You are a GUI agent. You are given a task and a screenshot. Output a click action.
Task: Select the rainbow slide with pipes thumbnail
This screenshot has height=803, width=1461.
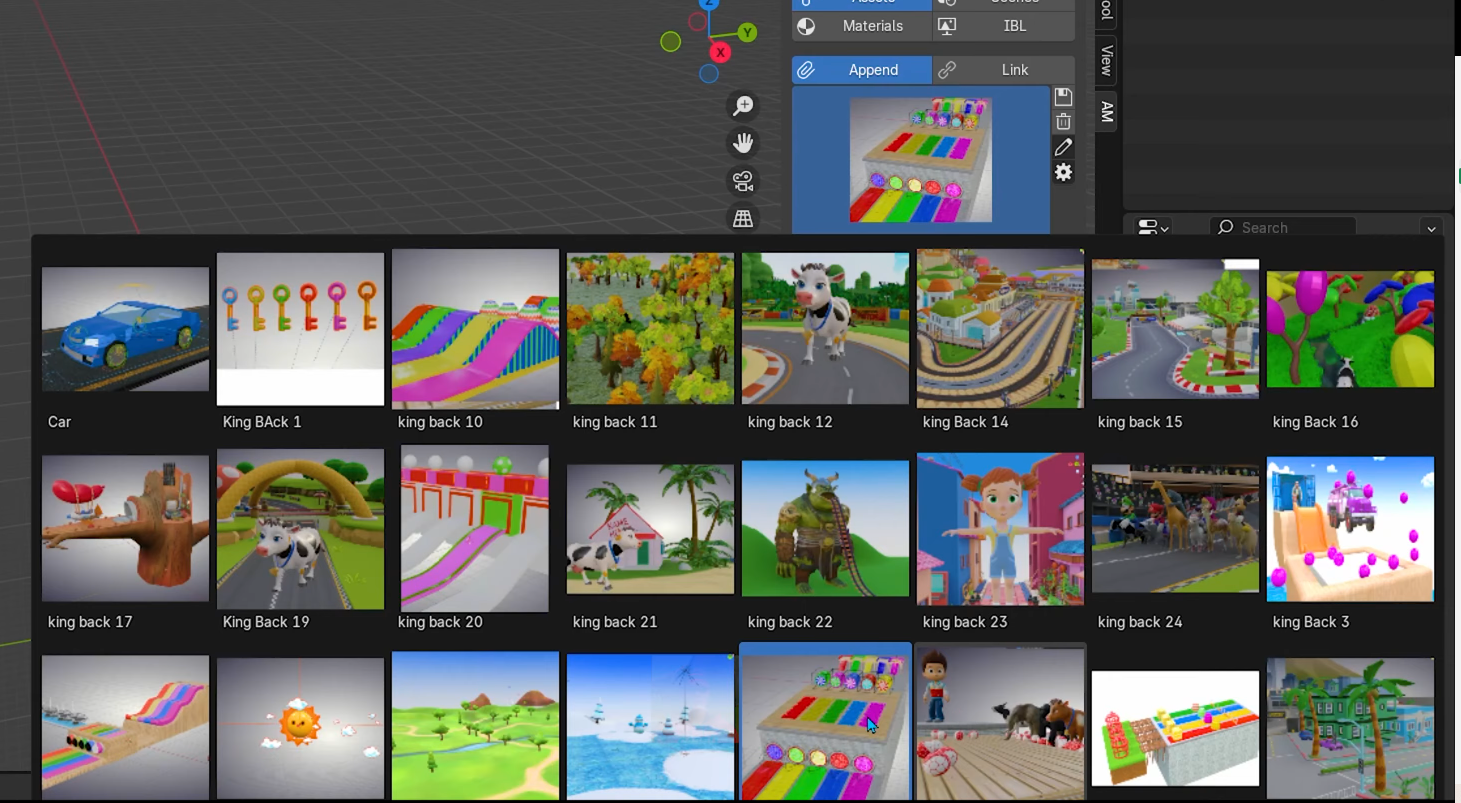point(125,727)
